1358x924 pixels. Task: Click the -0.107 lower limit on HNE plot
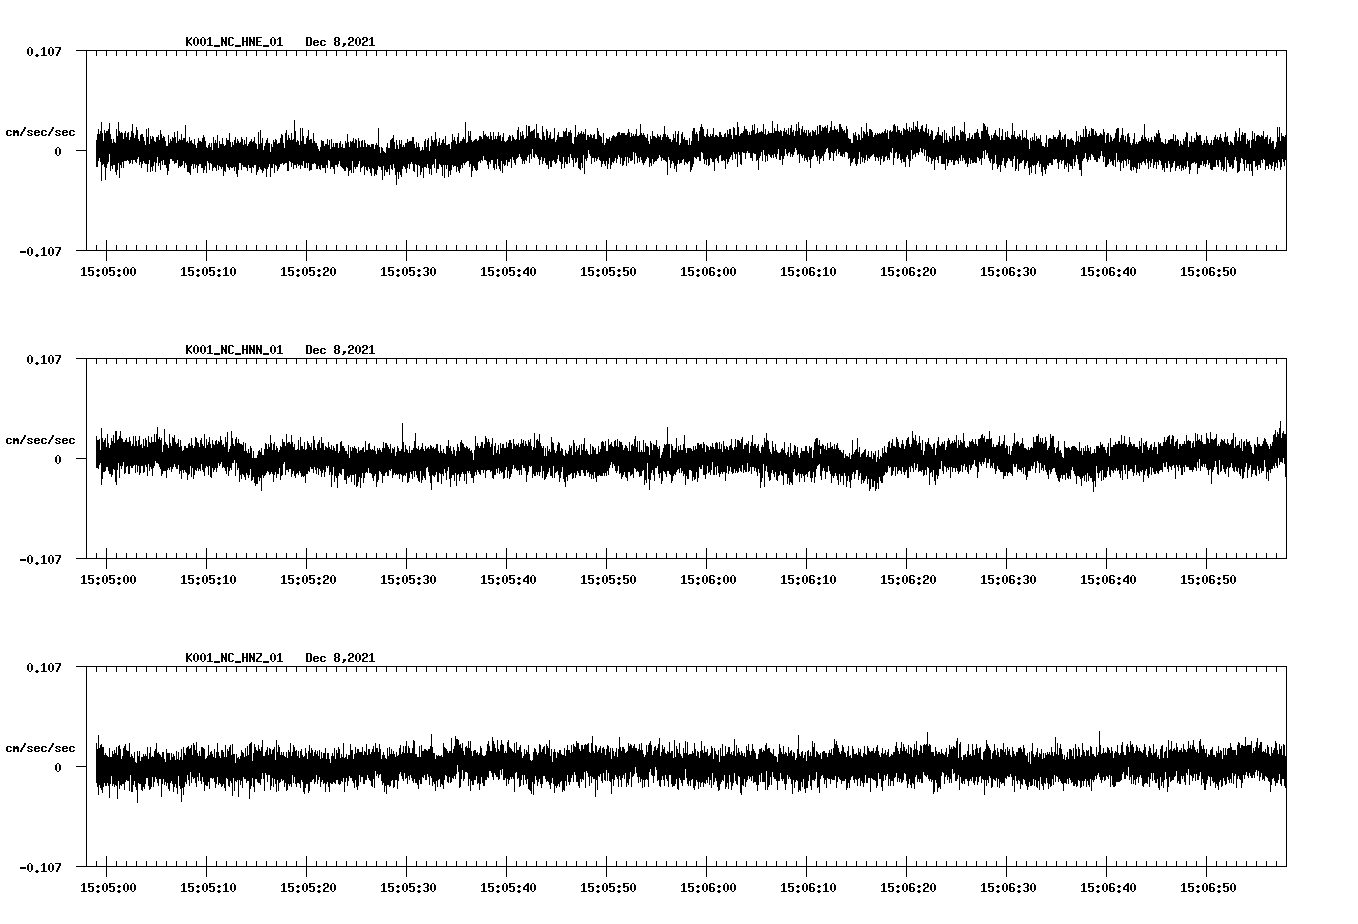(40, 252)
